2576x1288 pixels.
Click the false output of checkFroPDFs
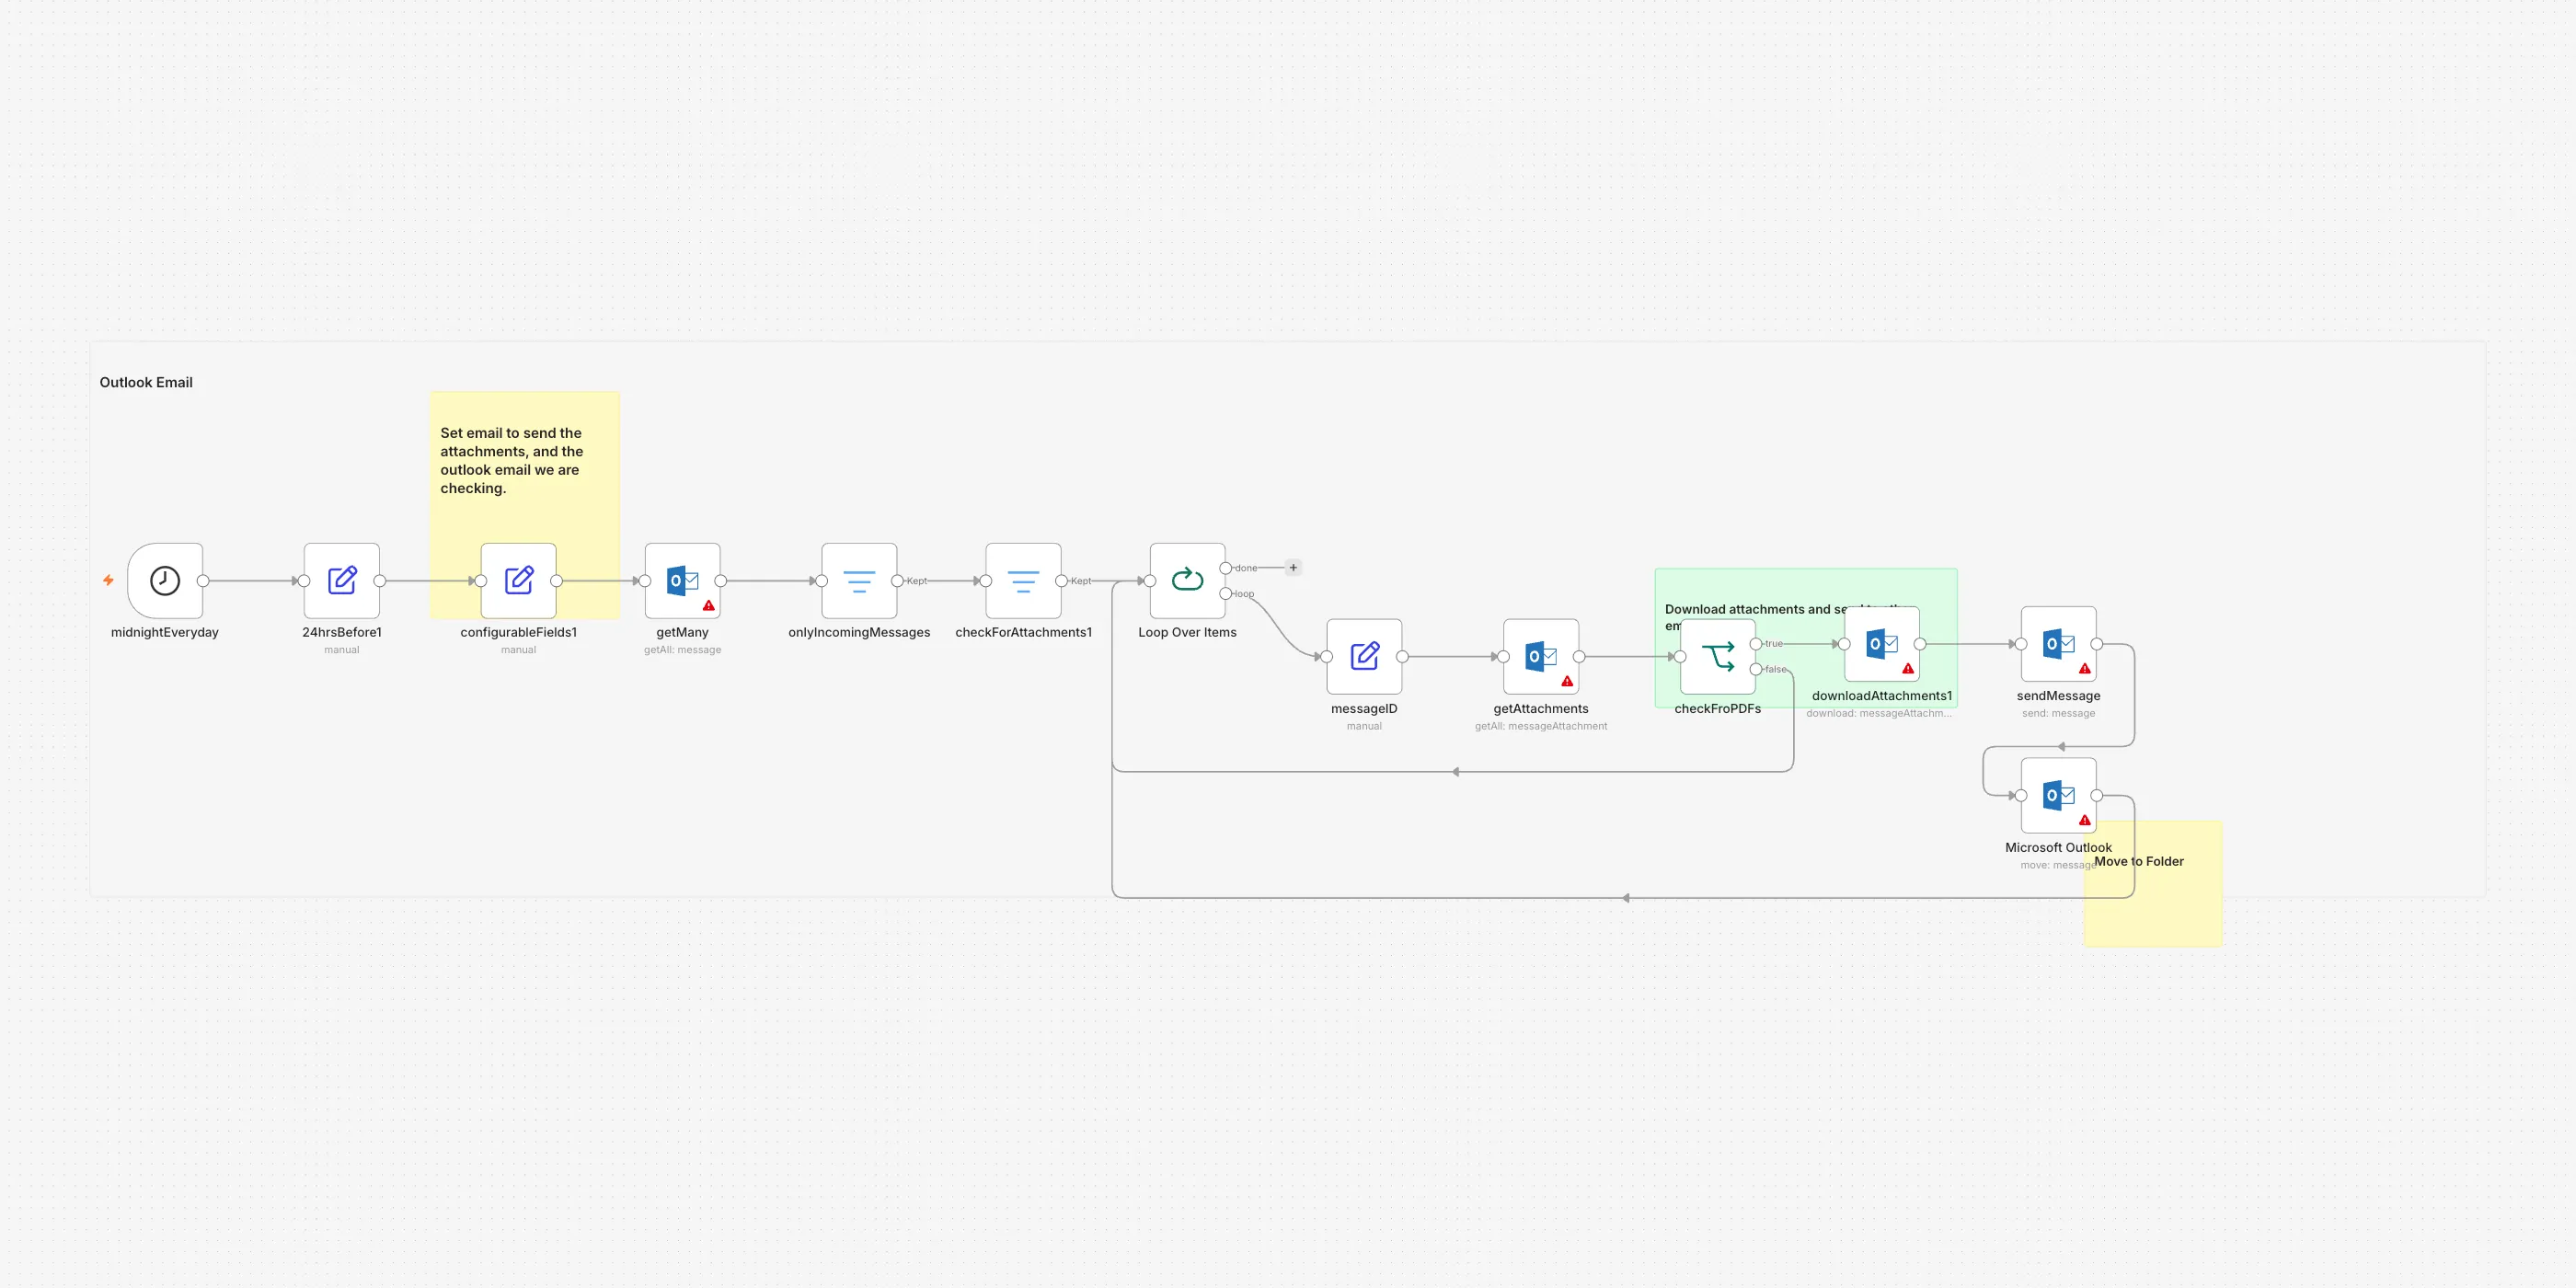coord(1756,669)
